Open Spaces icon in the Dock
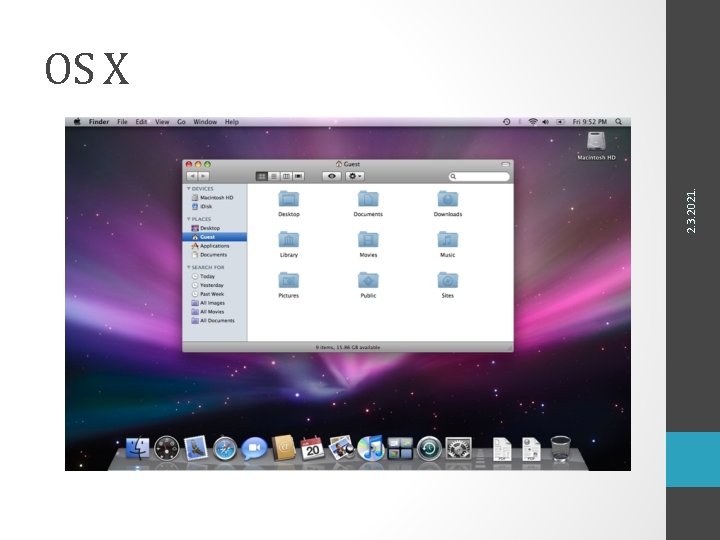Viewport: 720px width, 540px height. coord(400,449)
